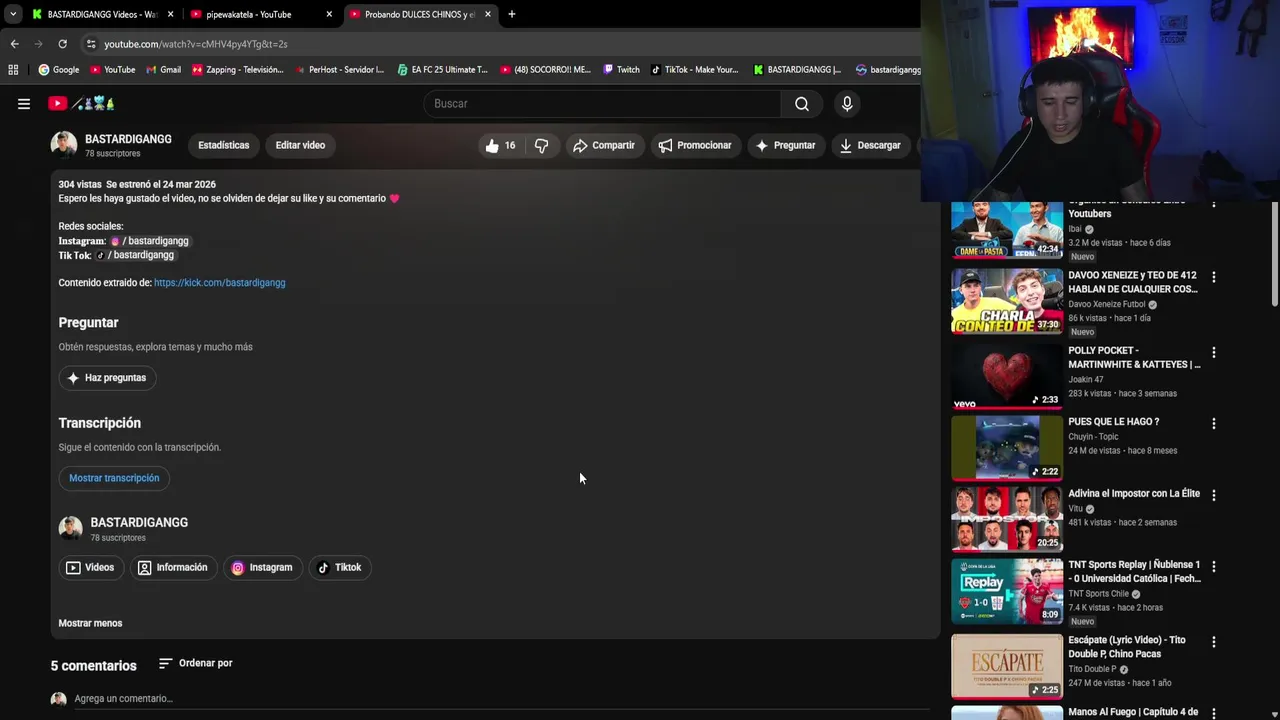1280x720 pixels.
Task: Open TikTok - Make Your... bookmark
Action: pyautogui.click(x=694, y=70)
